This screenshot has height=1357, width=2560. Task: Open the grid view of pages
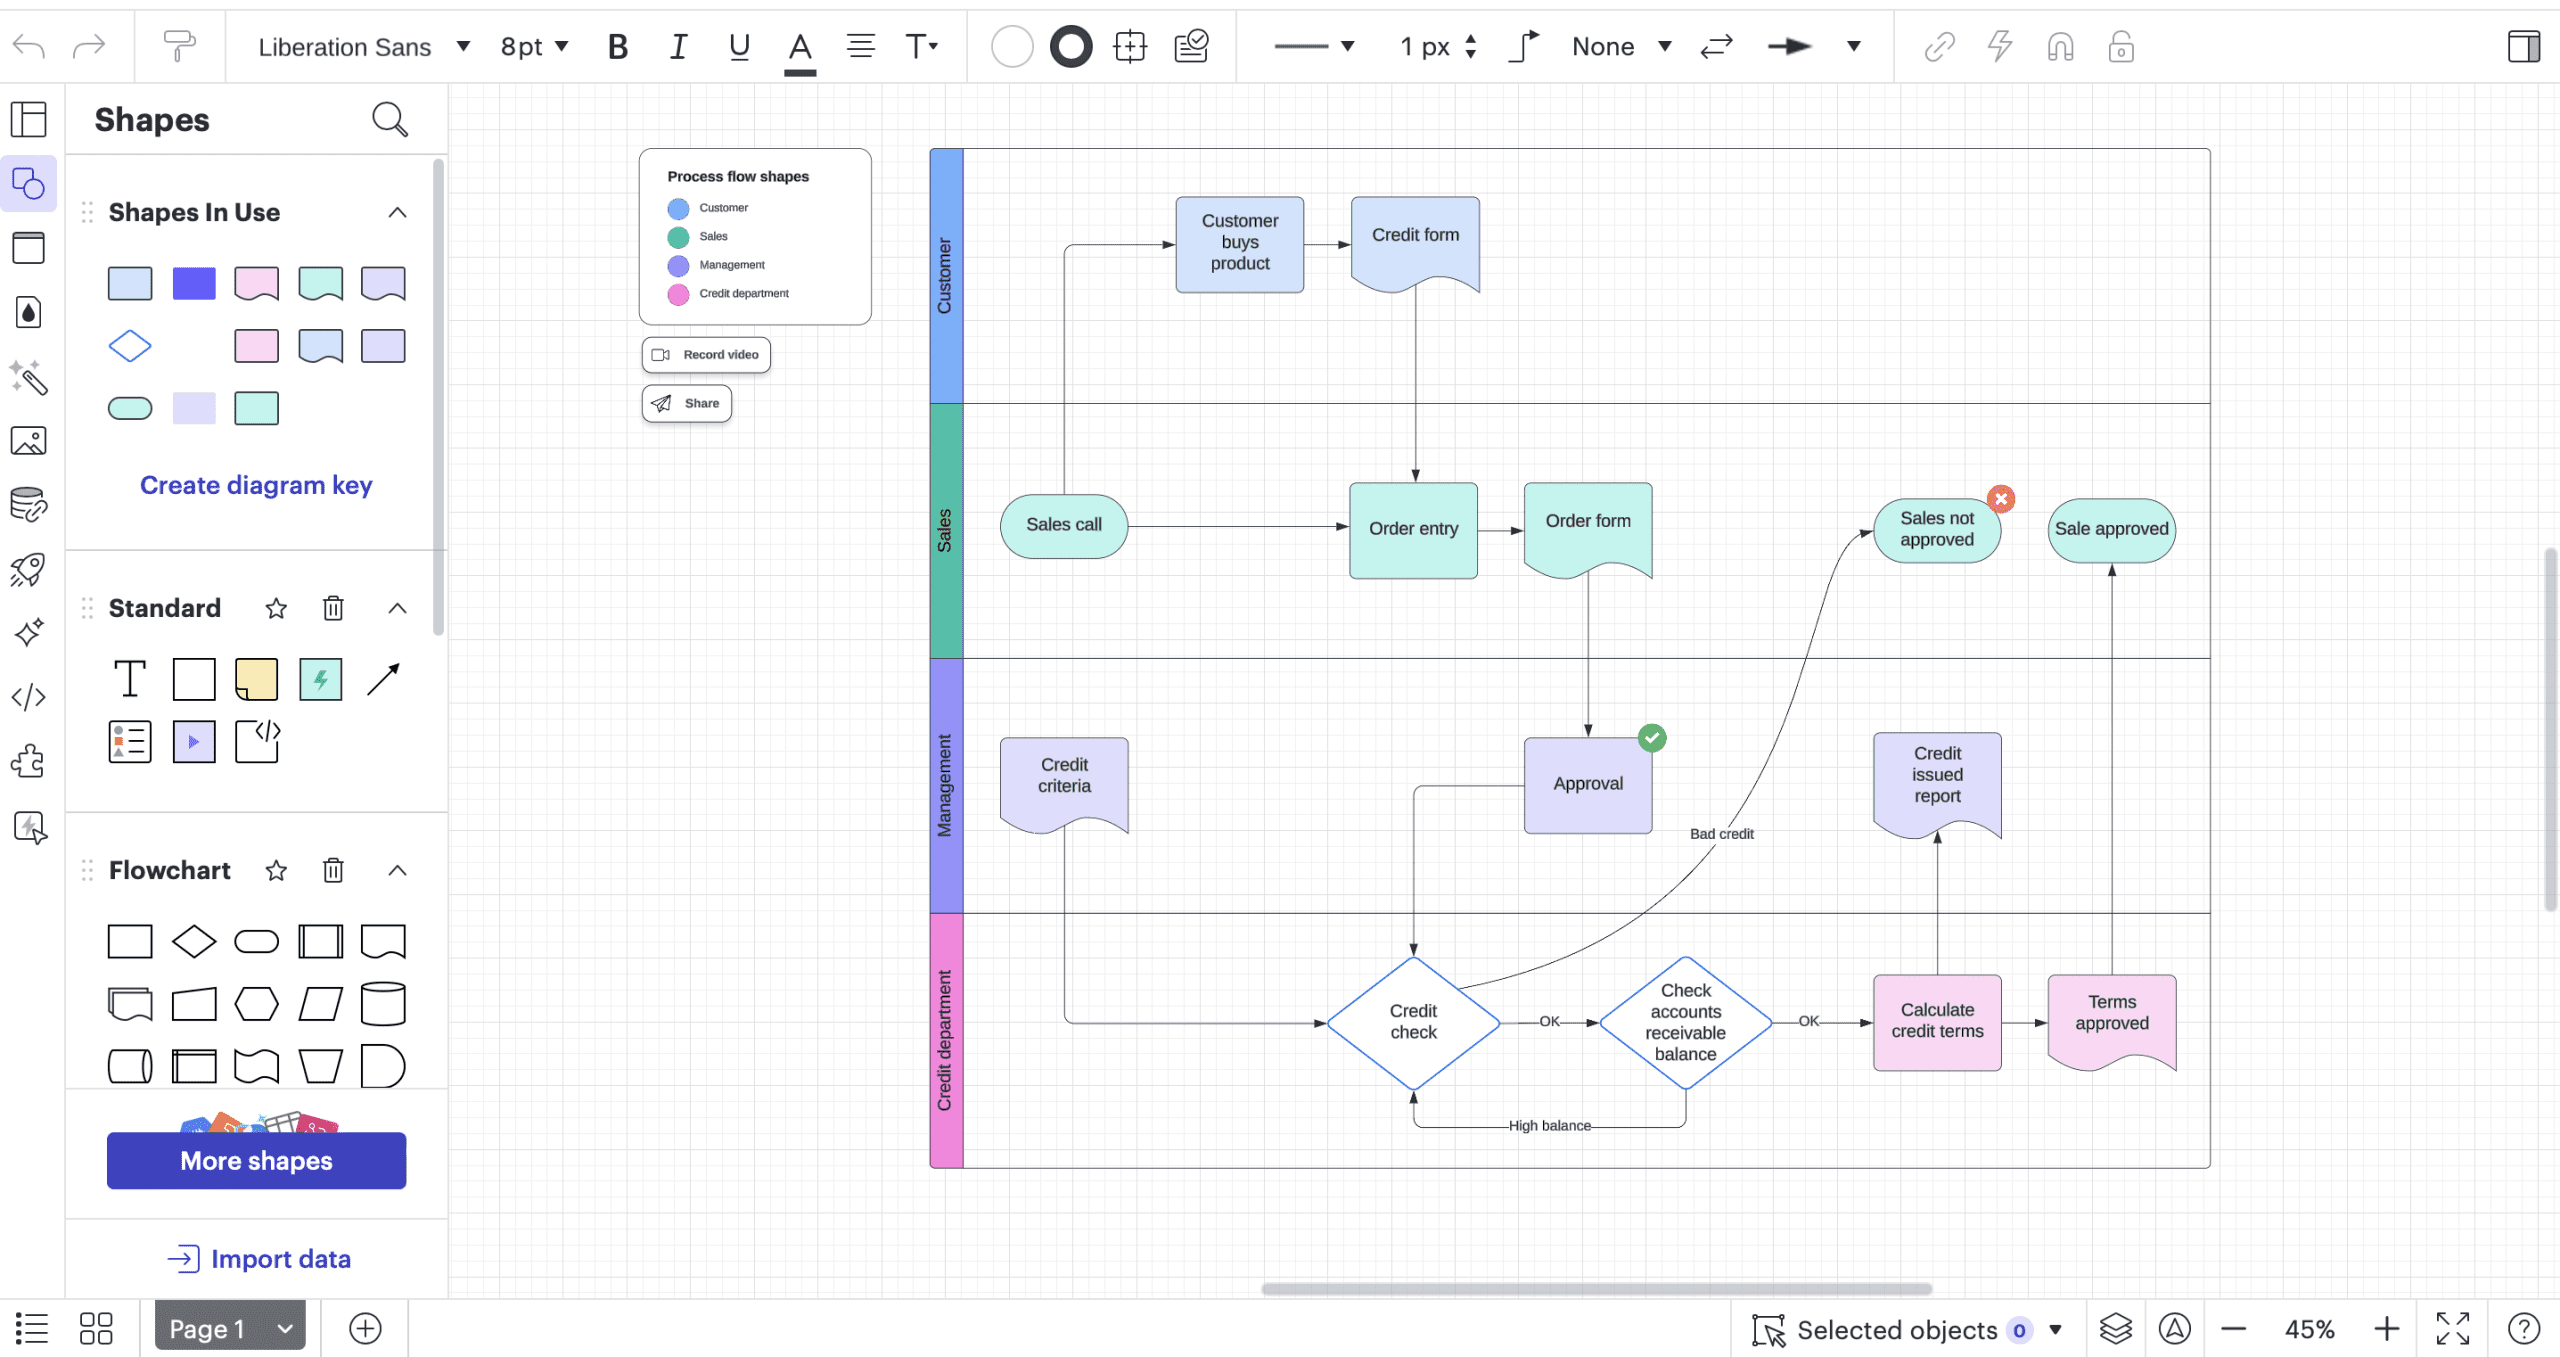coord(96,1329)
